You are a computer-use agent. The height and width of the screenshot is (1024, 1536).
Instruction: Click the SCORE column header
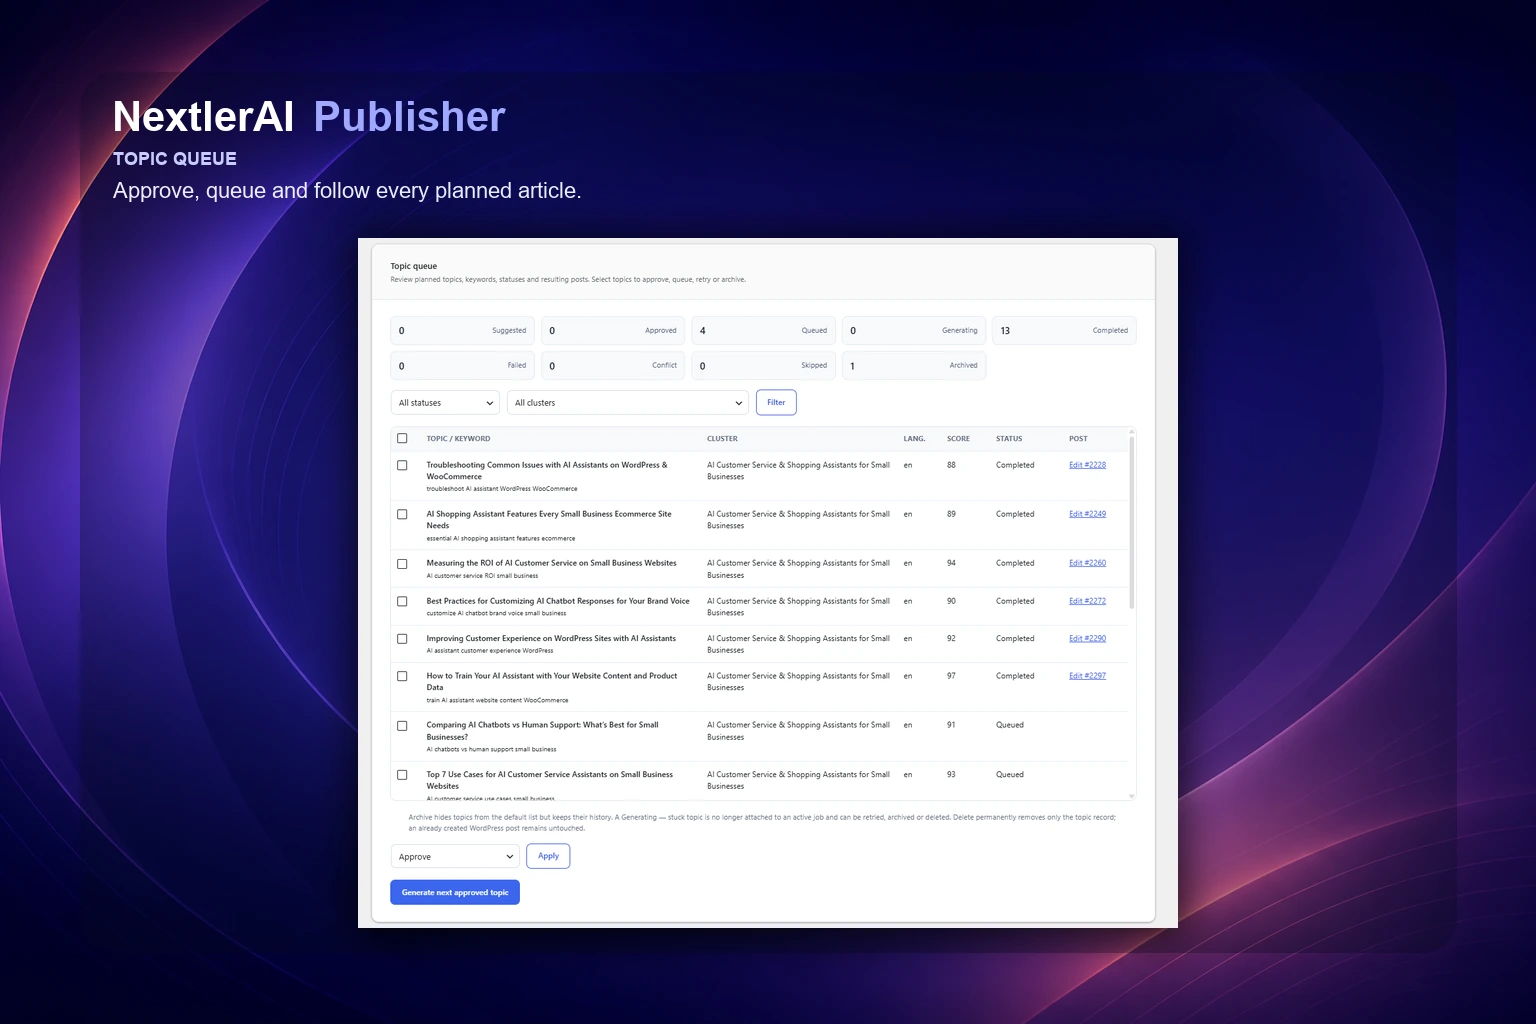(958, 439)
